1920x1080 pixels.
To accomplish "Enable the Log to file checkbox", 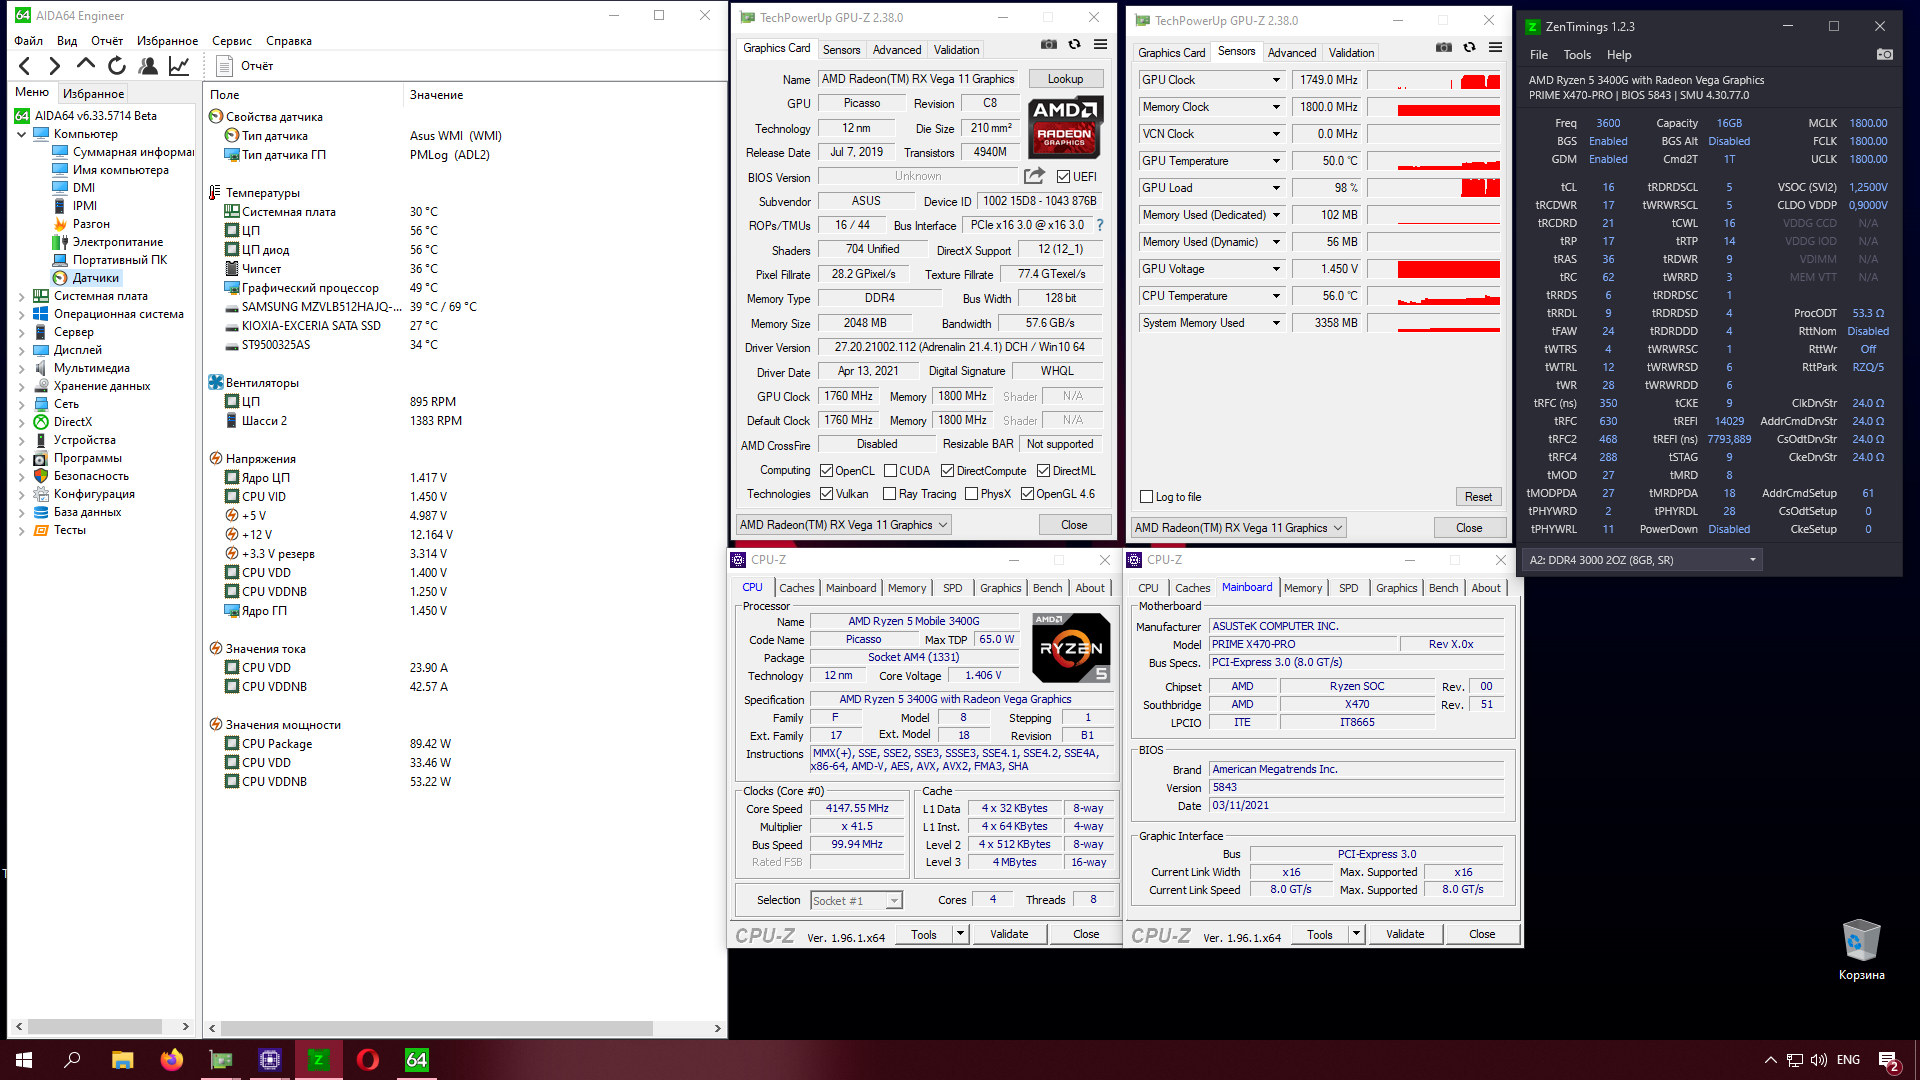I will [x=1147, y=497].
